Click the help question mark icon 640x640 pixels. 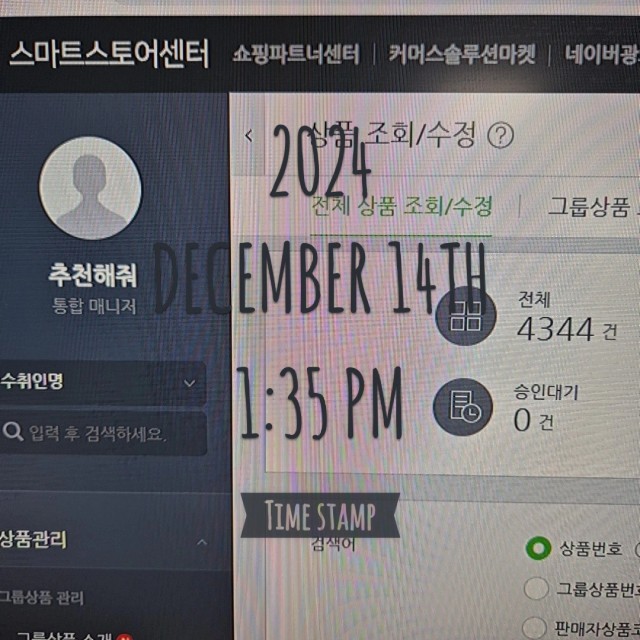500,136
